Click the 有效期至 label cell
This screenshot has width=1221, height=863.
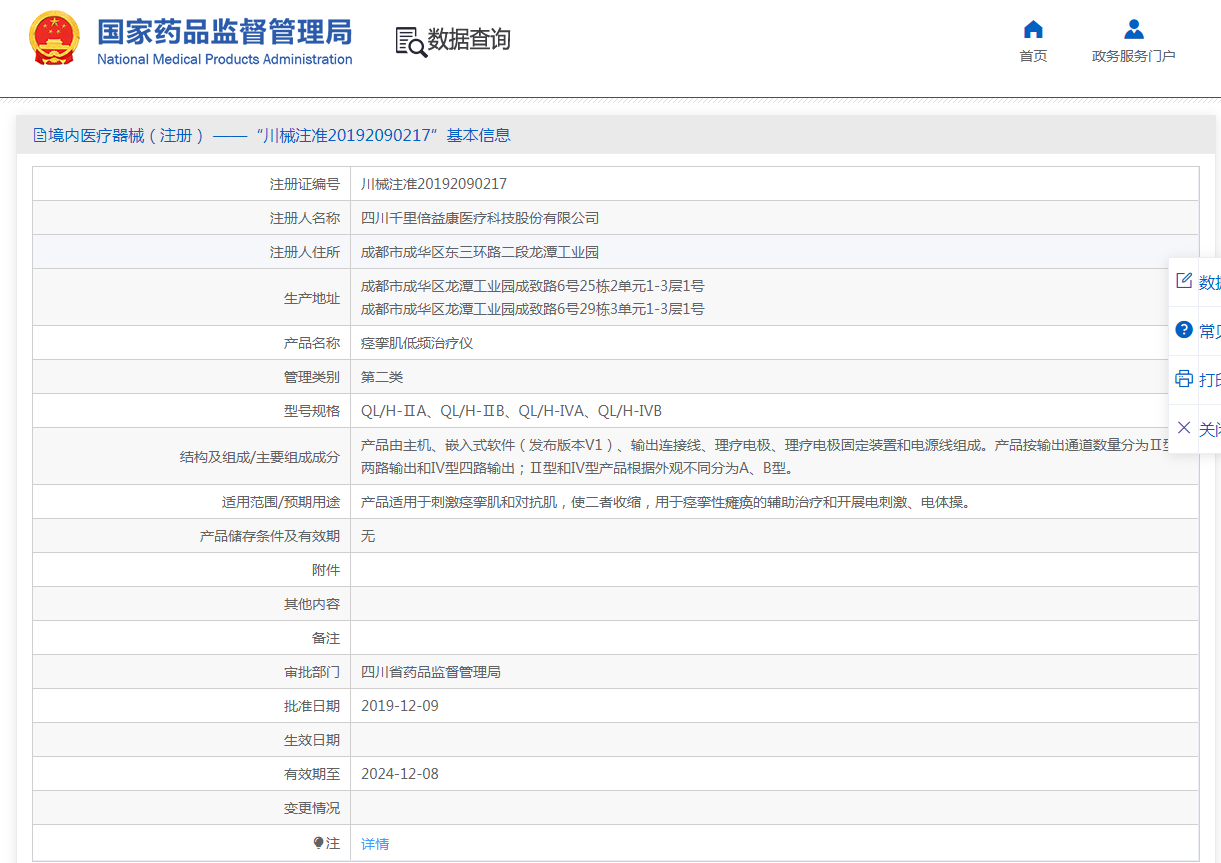192,774
